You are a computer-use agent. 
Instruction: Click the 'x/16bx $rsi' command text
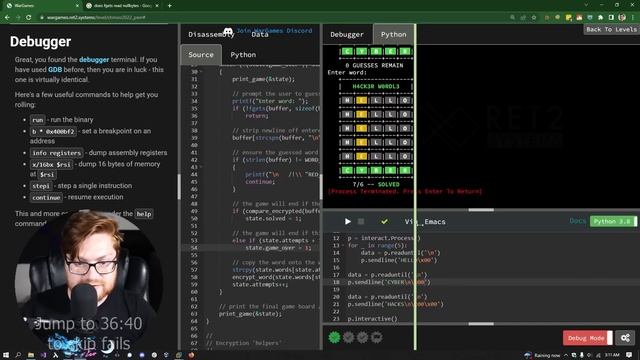(51, 164)
